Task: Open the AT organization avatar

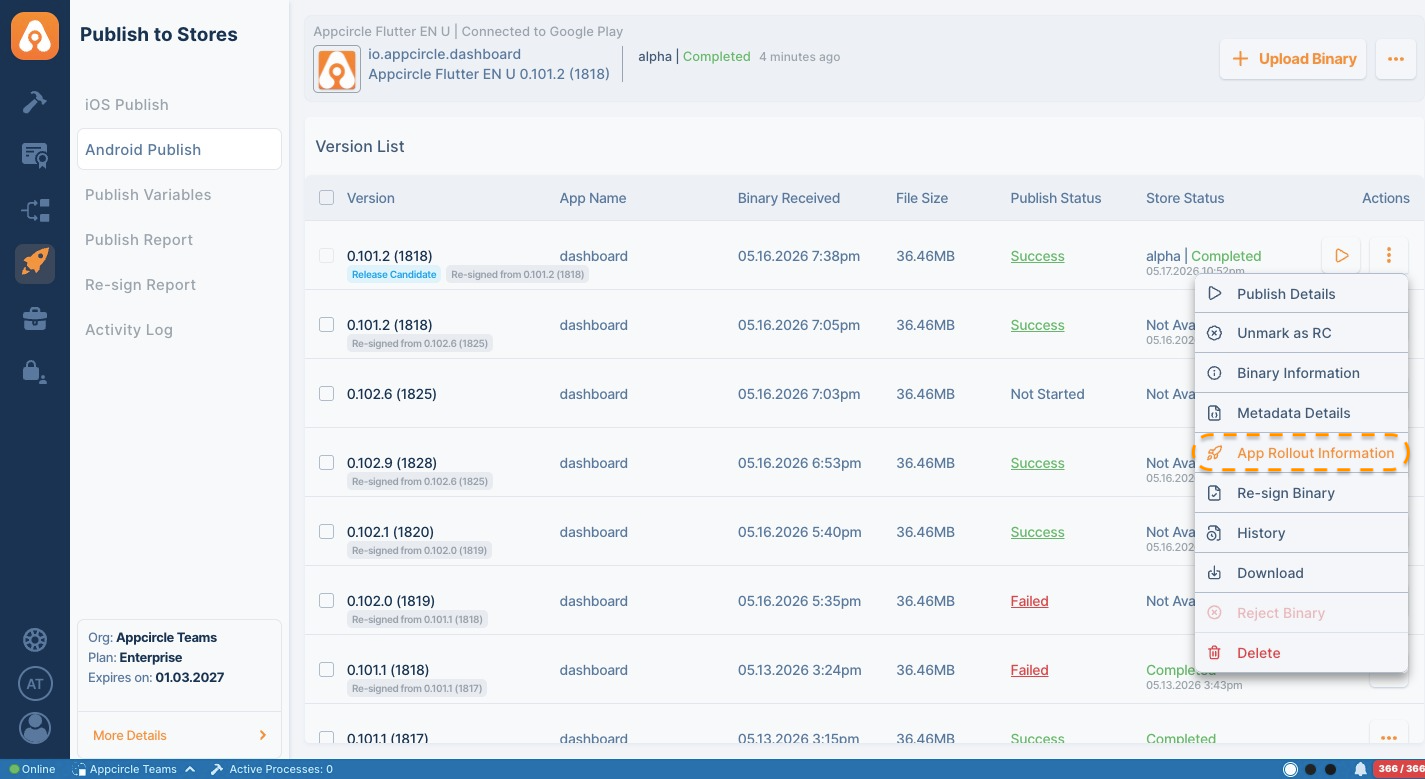Action: point(35,684)
